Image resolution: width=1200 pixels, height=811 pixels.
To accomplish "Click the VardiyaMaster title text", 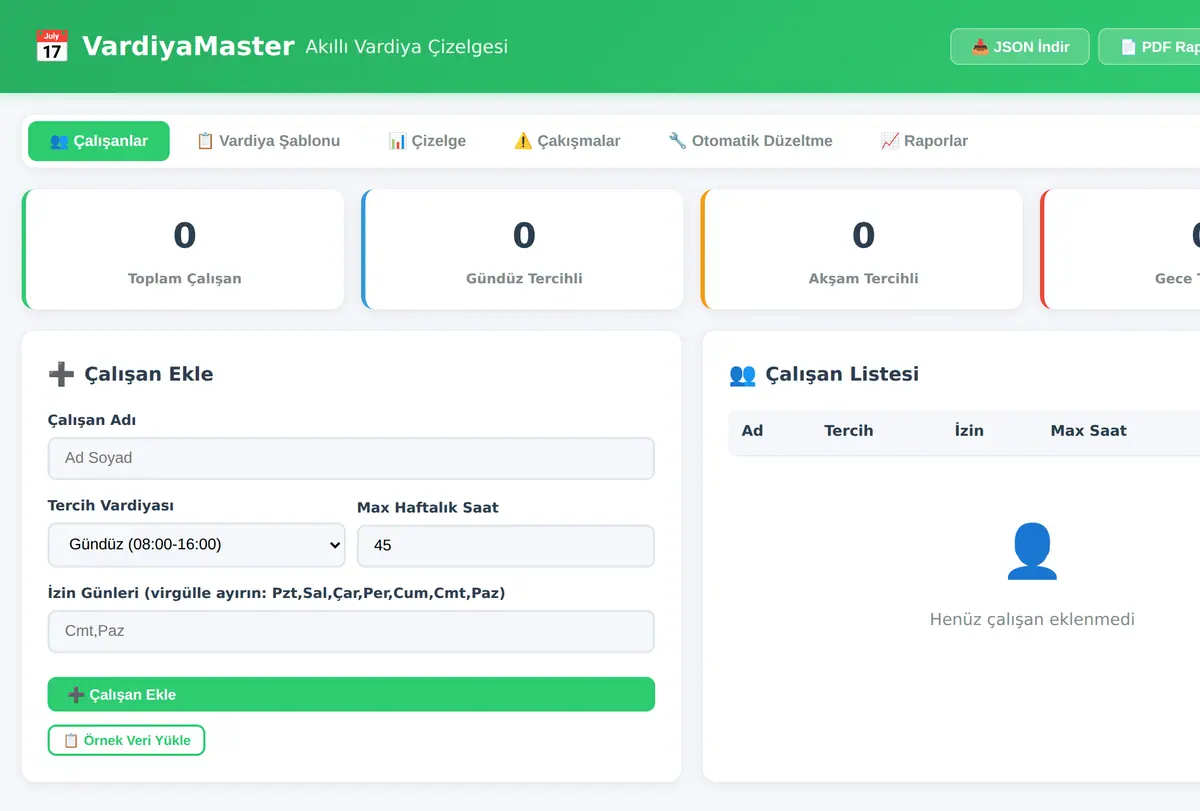I will [x=188, y=46].
